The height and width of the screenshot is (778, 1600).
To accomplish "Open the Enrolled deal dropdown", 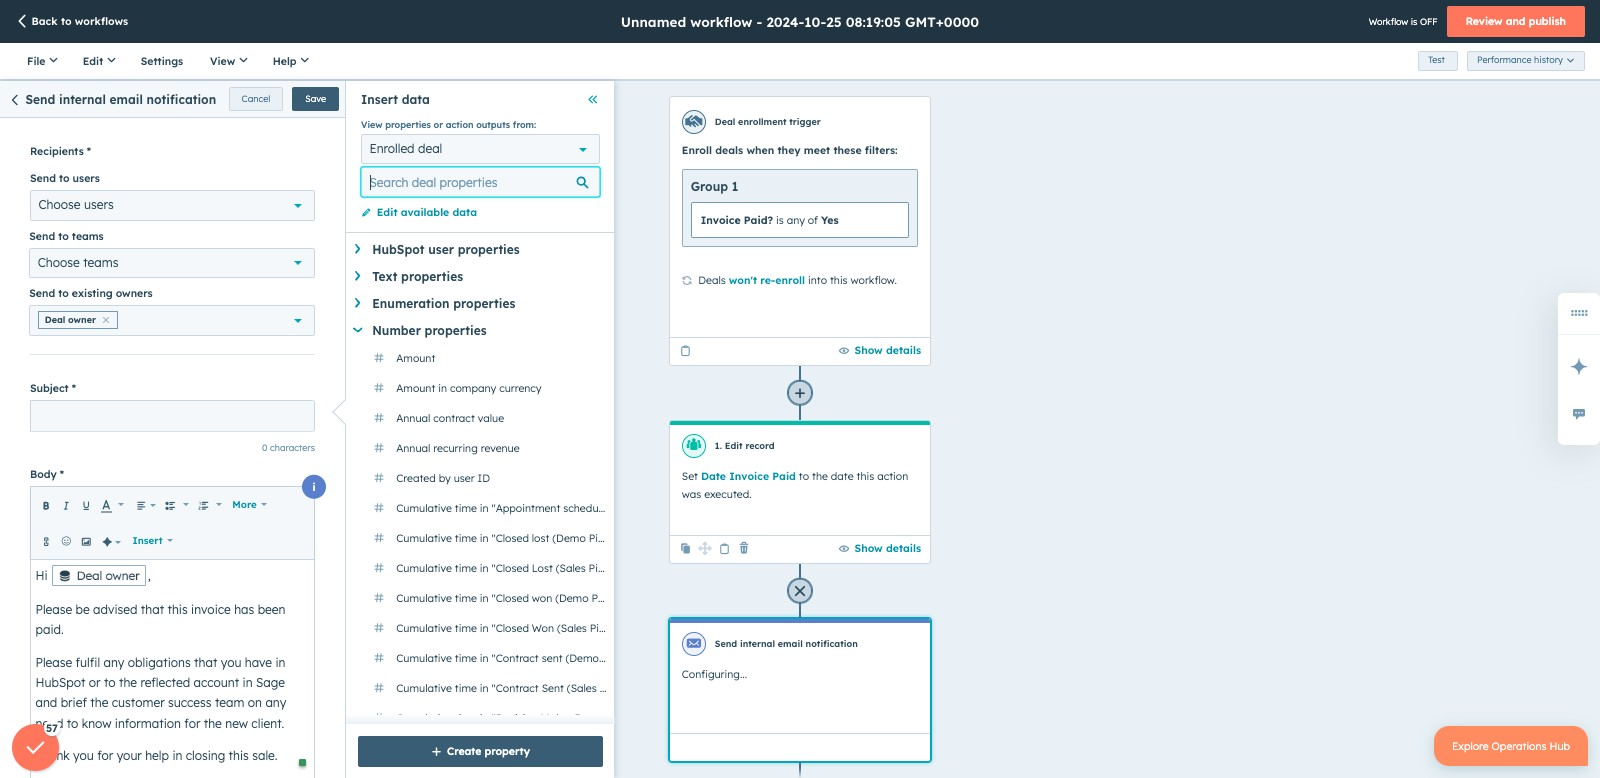I will point(480,149).
